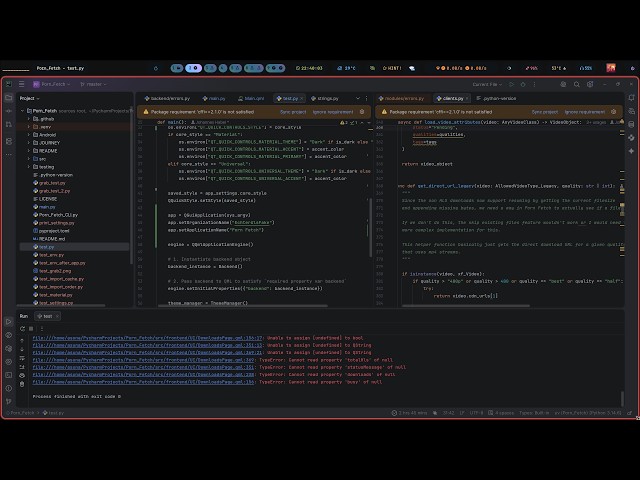Click Sync project in left banner
The height and width of the screenshot is (480, 640).
[x=293, y=112]
